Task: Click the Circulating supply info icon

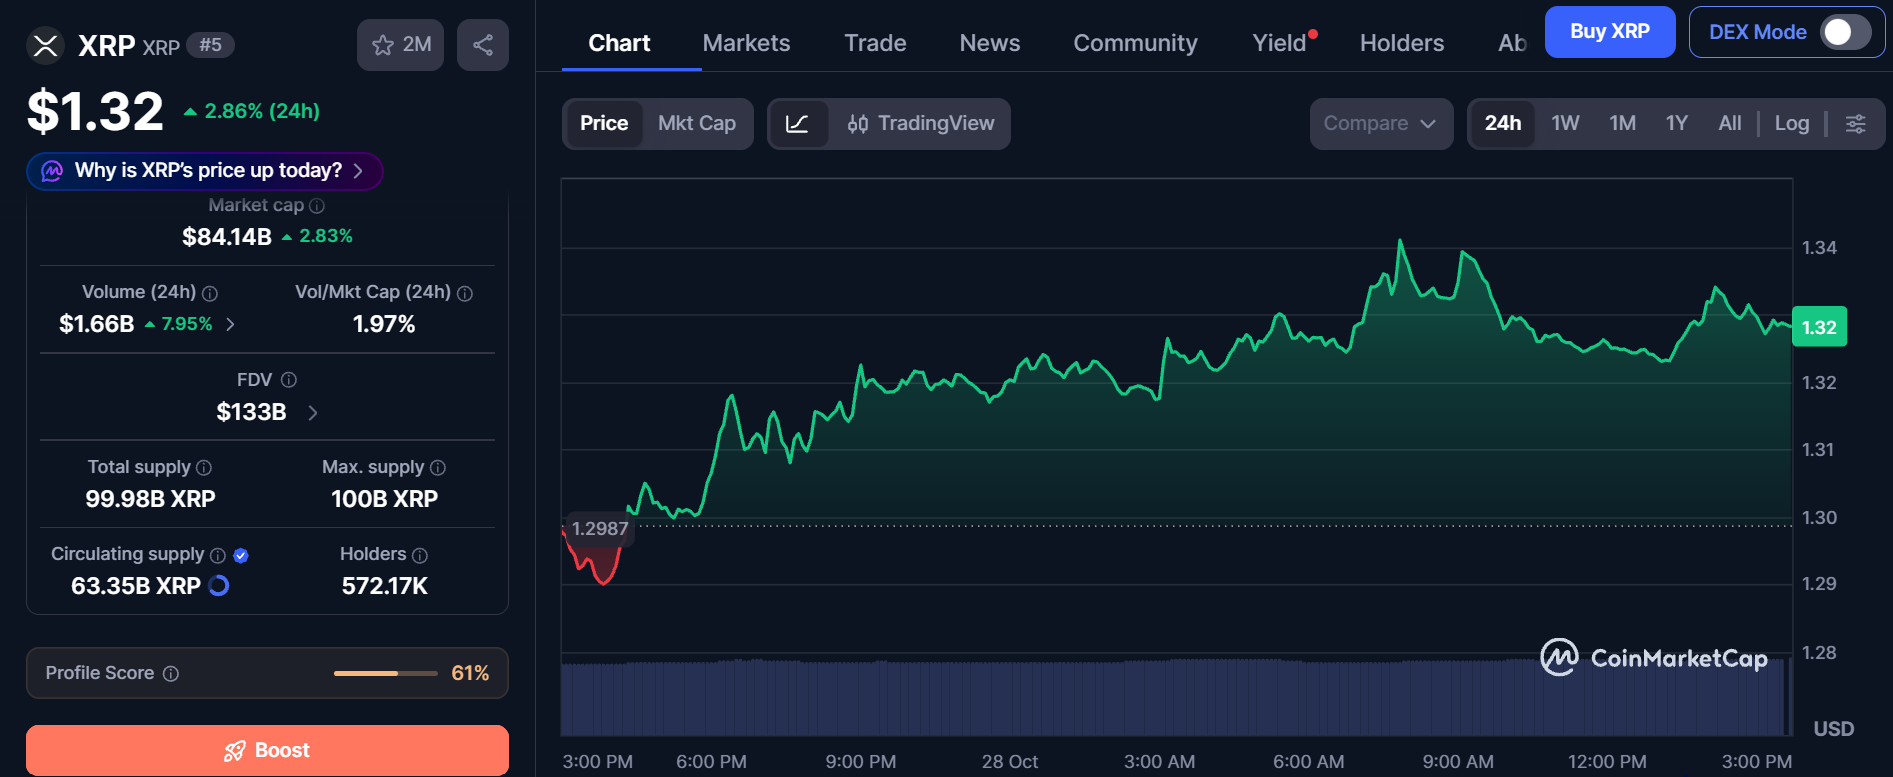Action: pyautogui.click(x=218, y=555)
